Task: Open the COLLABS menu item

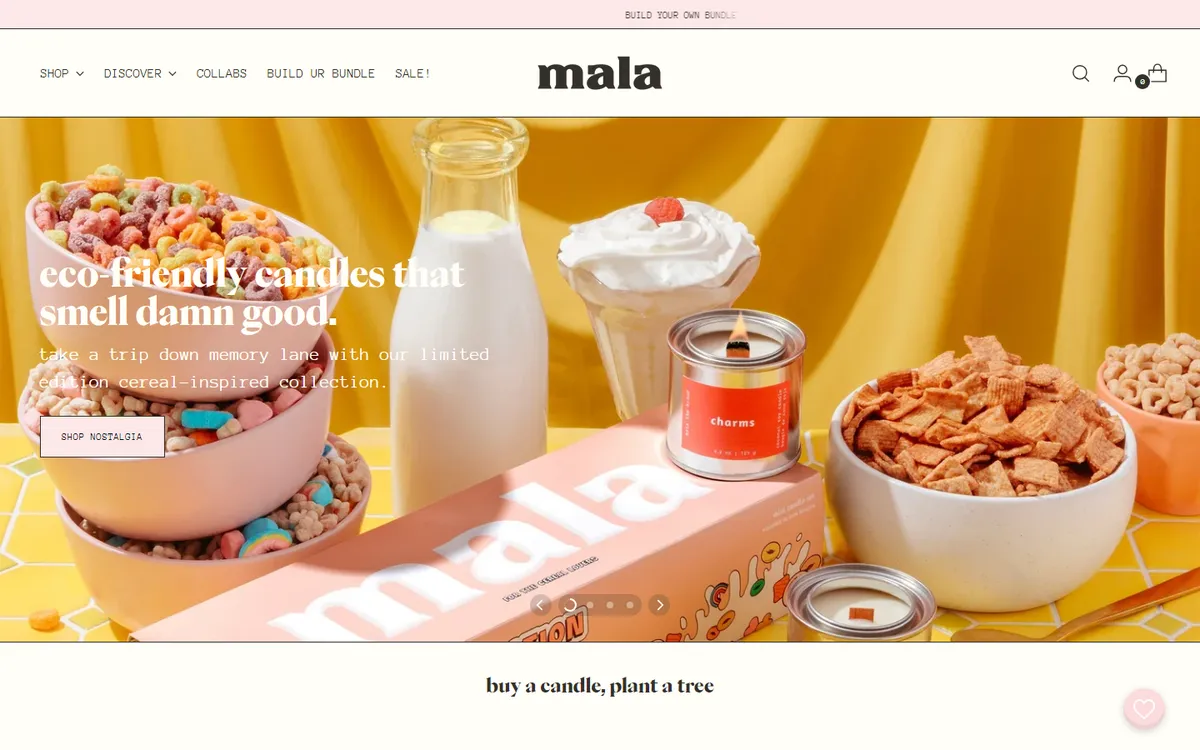Action: click(x=222, y=73)
